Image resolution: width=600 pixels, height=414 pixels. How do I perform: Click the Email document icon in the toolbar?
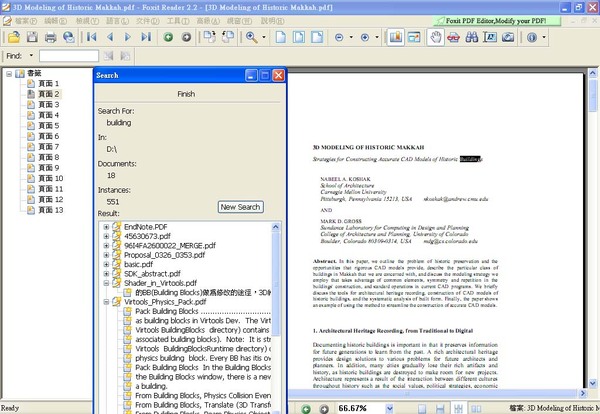tap(68, 37)
